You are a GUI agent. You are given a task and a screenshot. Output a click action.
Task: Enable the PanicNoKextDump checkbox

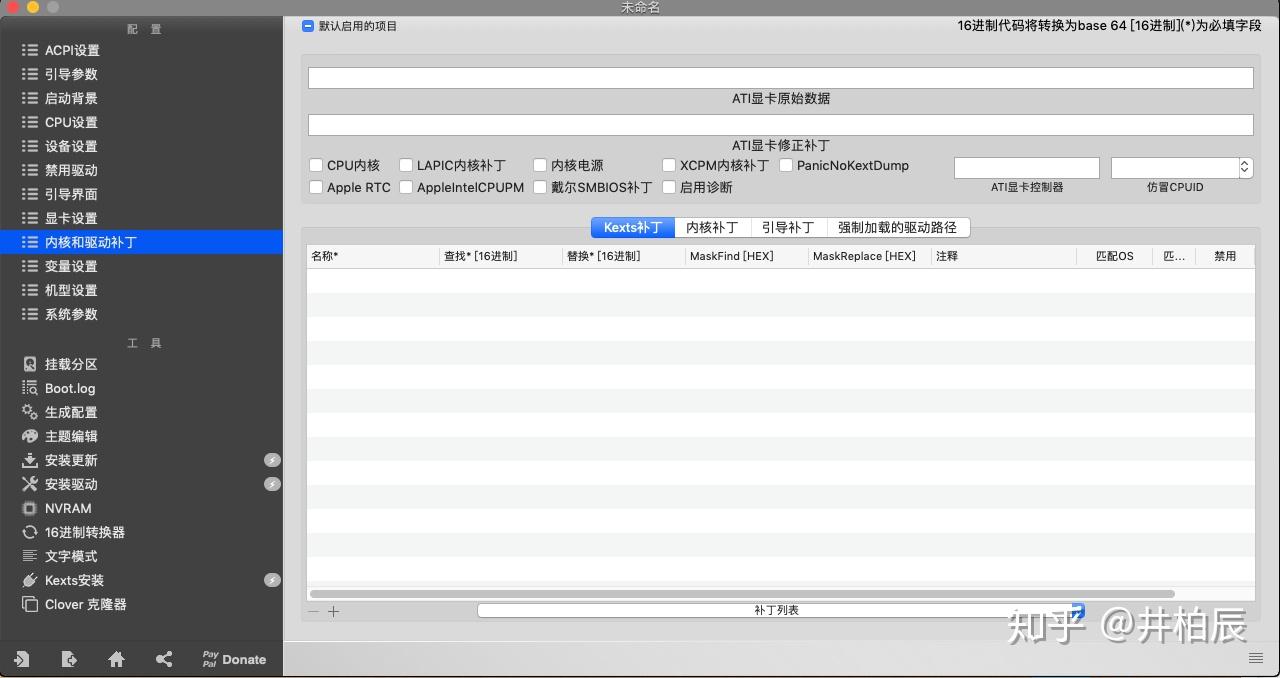coord(786,165)
